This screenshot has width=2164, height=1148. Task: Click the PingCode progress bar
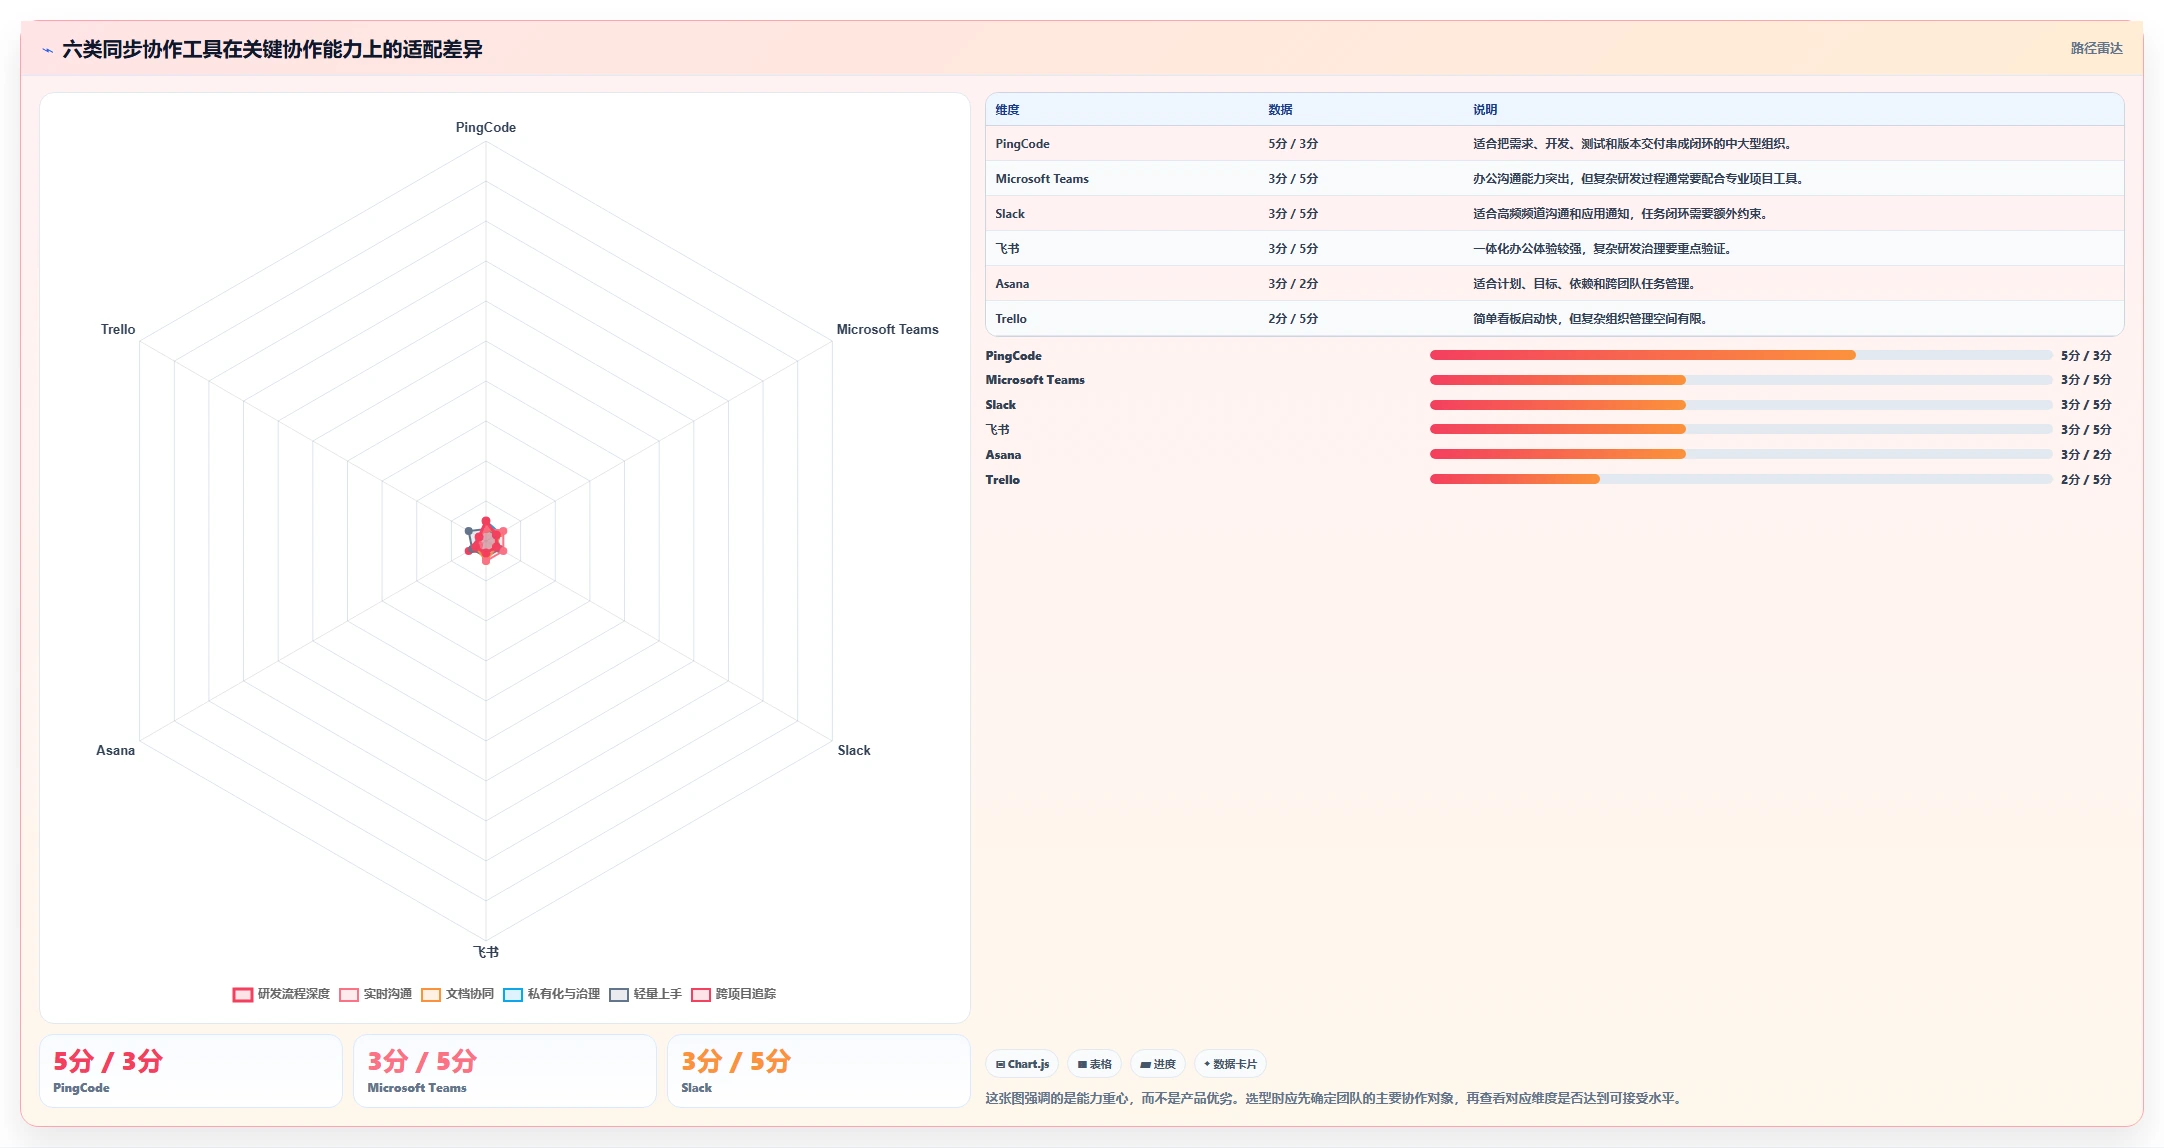1740,355
